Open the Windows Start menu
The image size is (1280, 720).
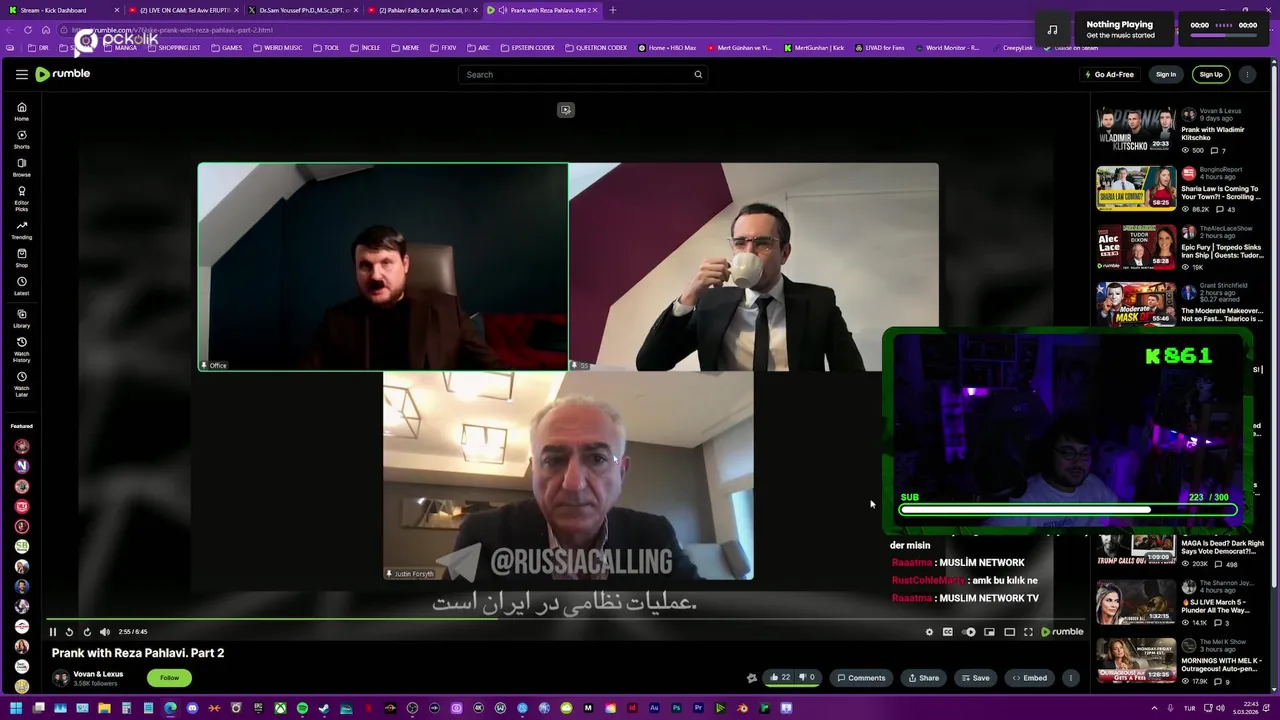(16, 708)
